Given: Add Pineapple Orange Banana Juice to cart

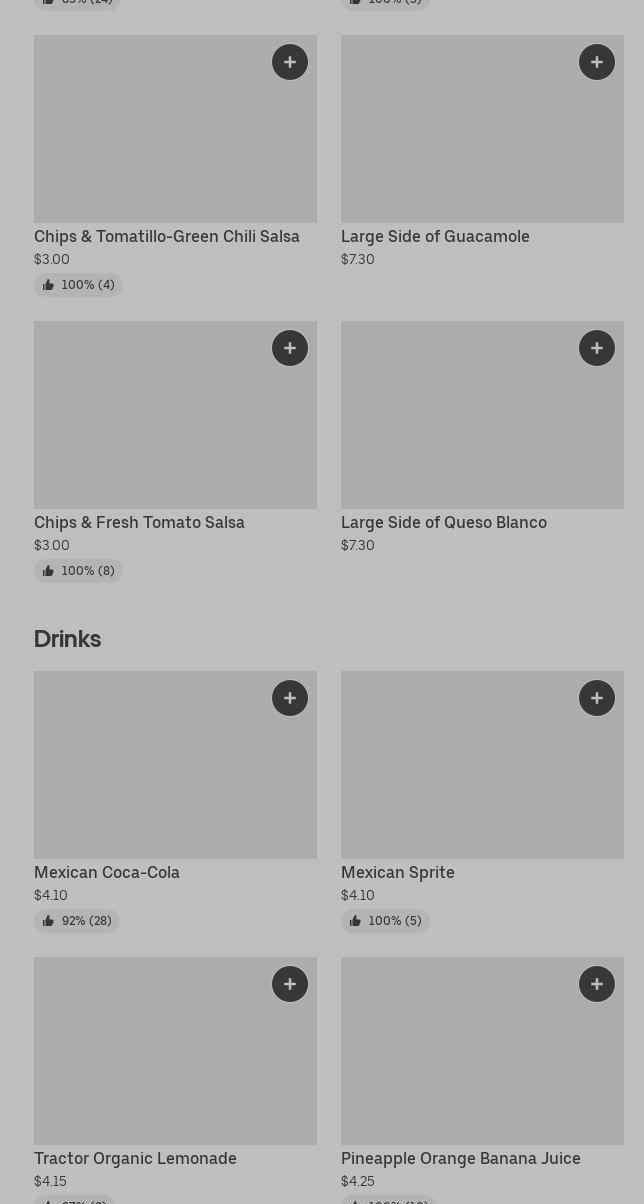Looking at the screenshot, I should pyautogui.click(x=597, y=984).
